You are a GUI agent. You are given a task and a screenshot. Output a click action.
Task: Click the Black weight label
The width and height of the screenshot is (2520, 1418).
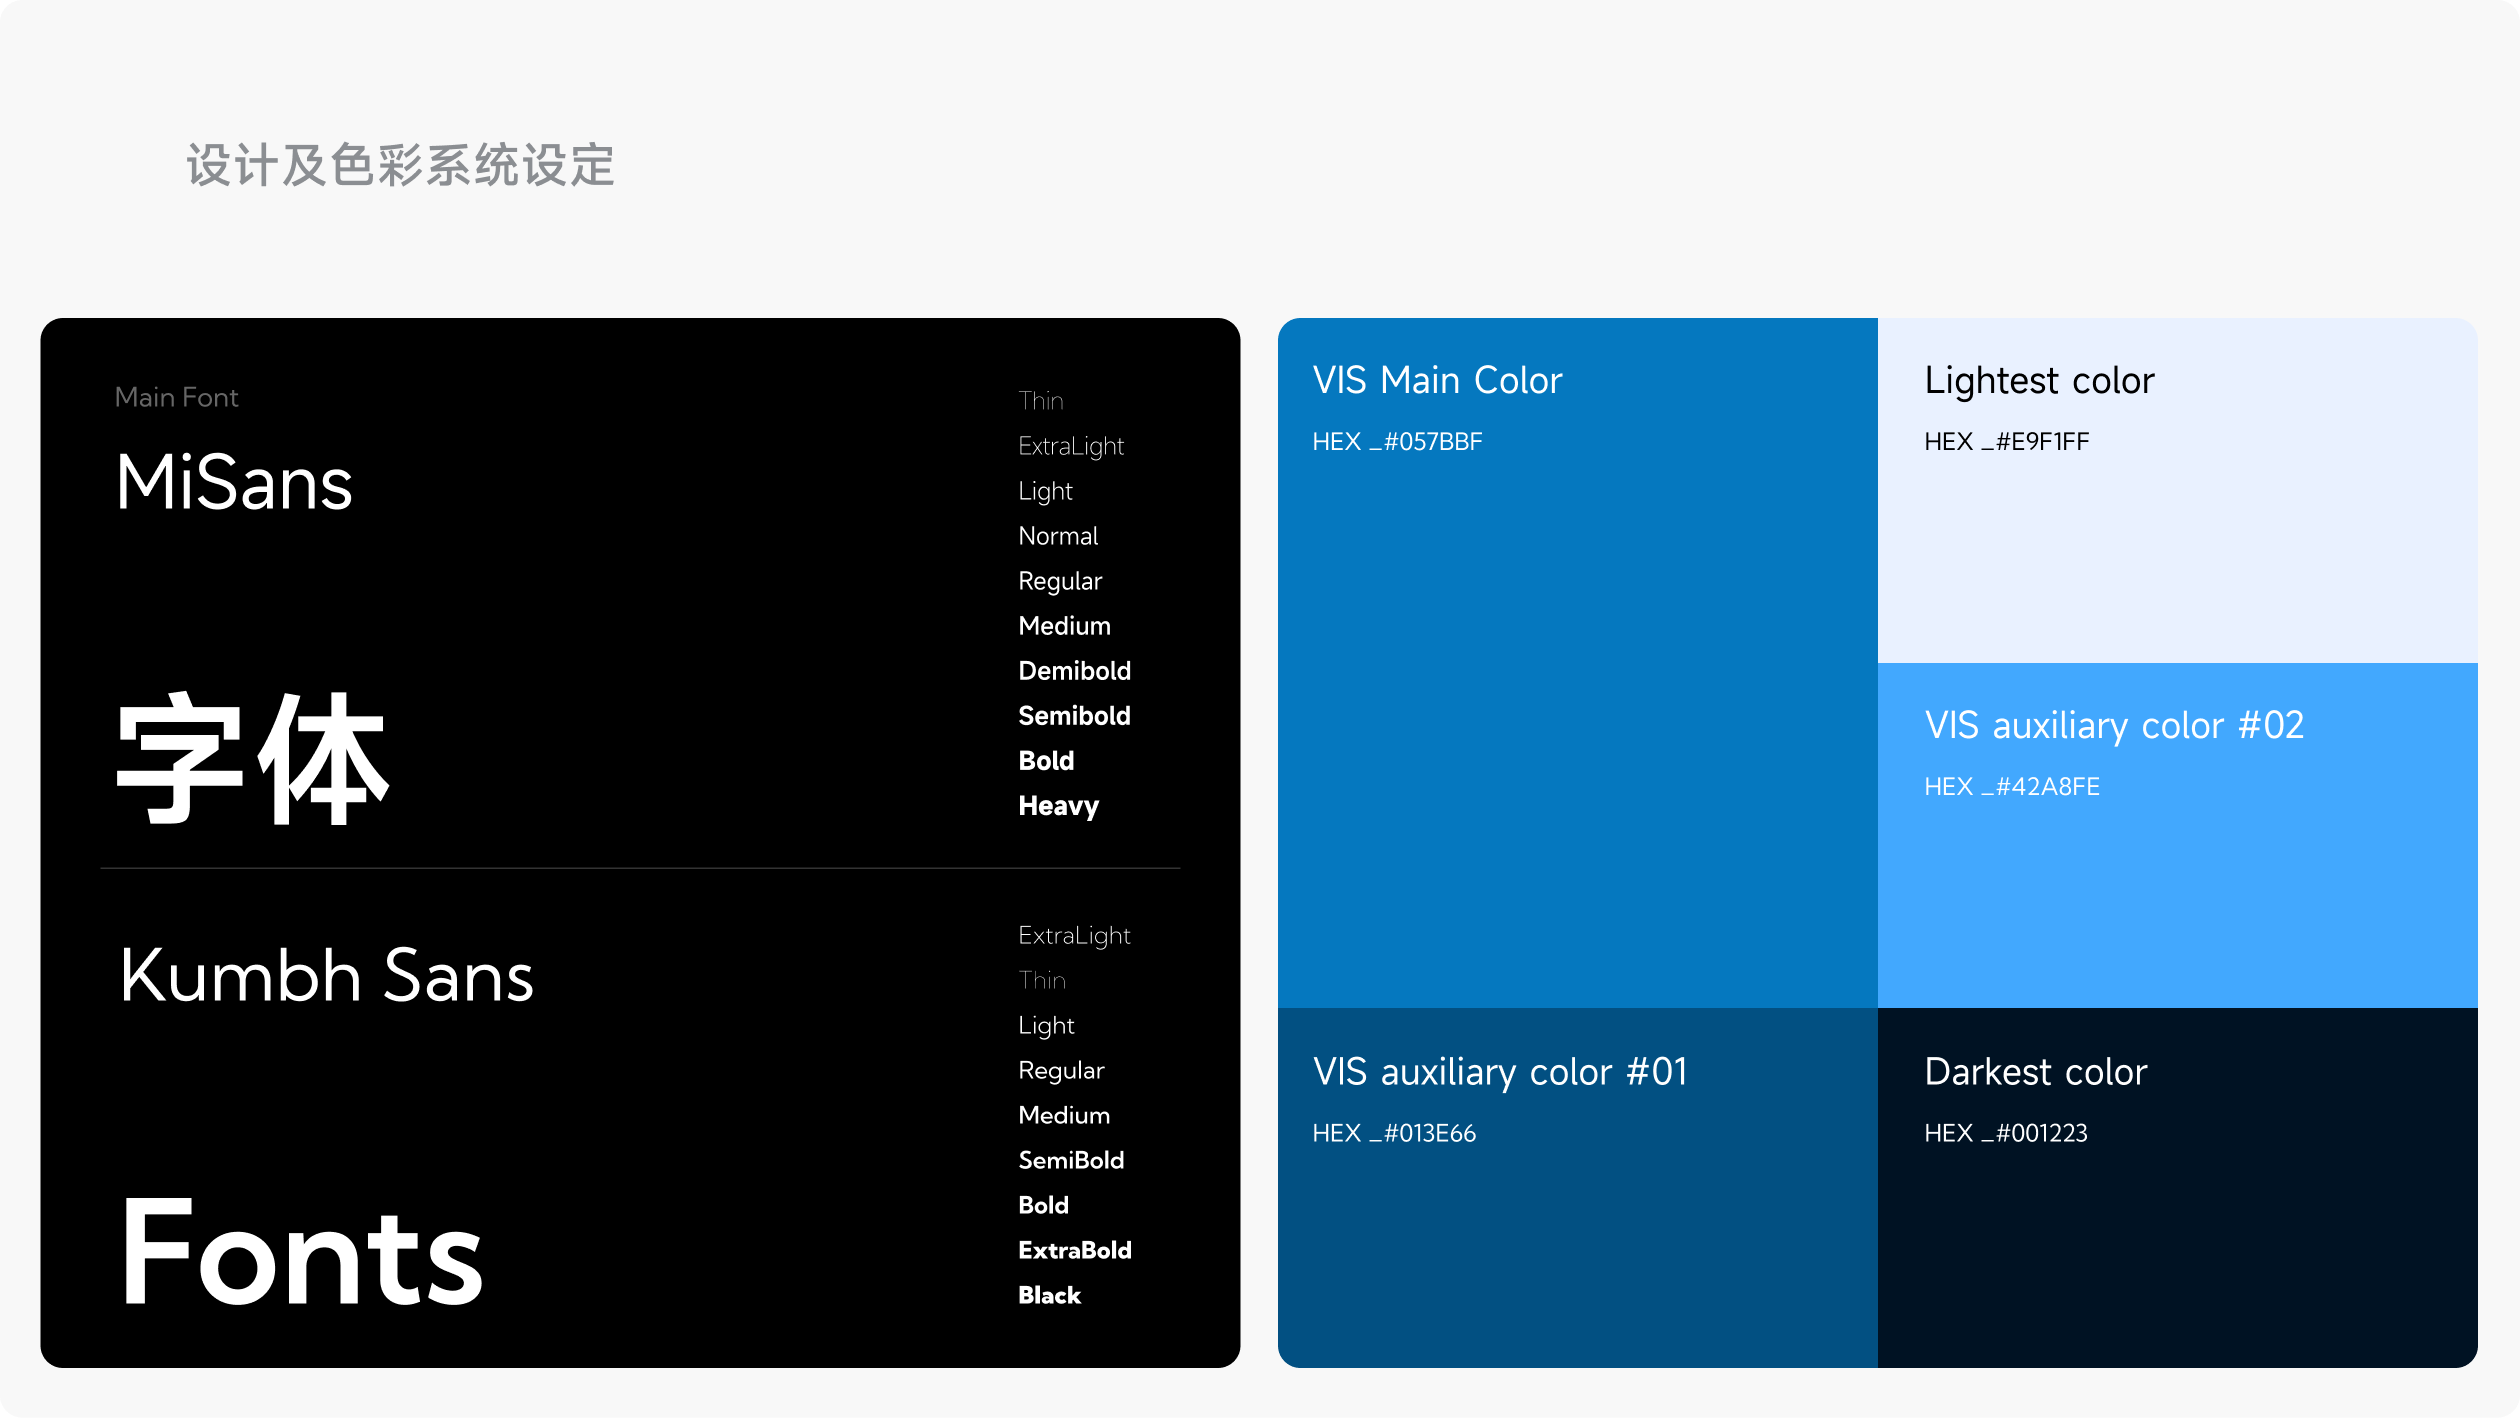coord(1049,1295)
